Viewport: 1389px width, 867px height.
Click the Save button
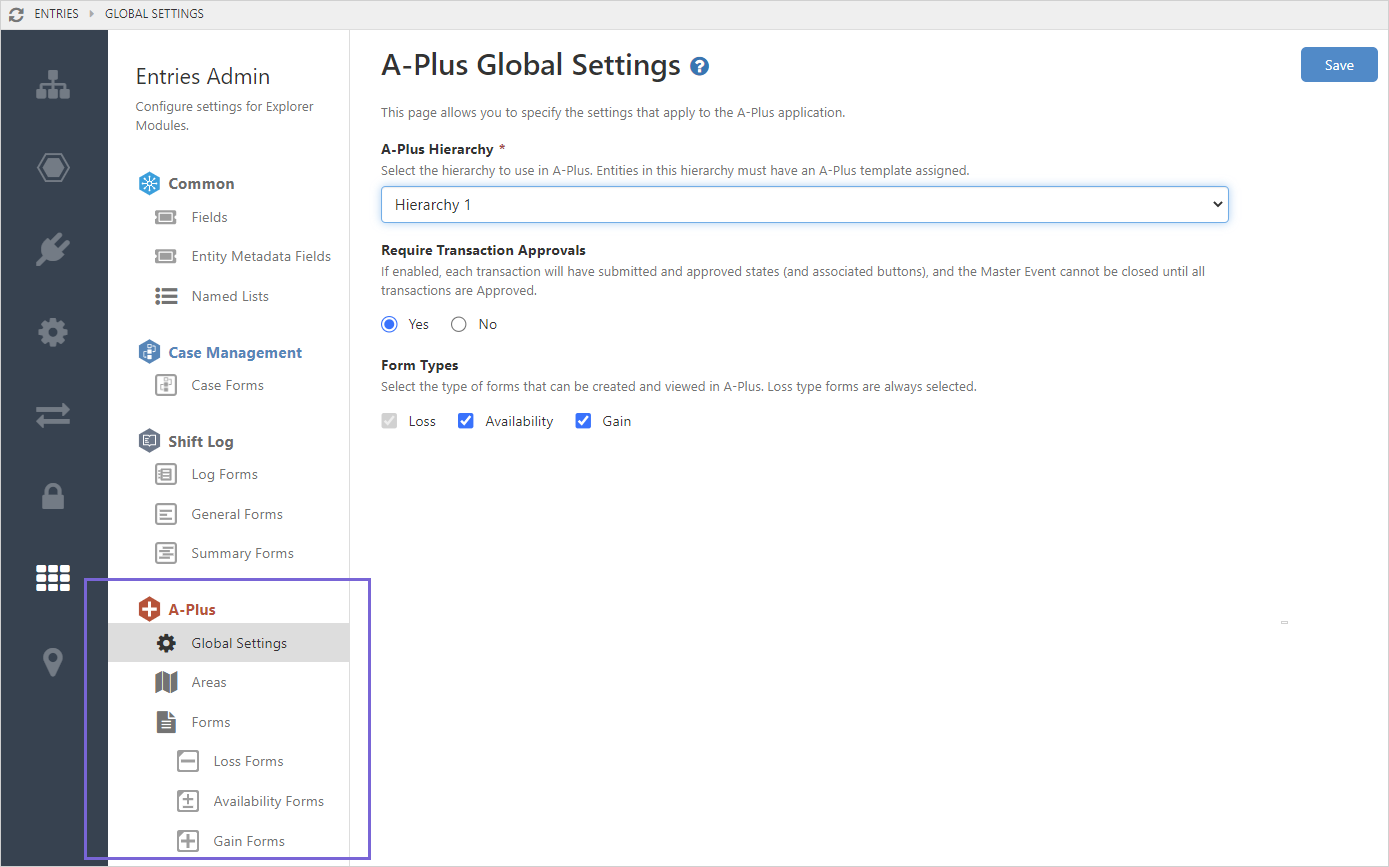pyautogui.click(x=1338, y=65)
